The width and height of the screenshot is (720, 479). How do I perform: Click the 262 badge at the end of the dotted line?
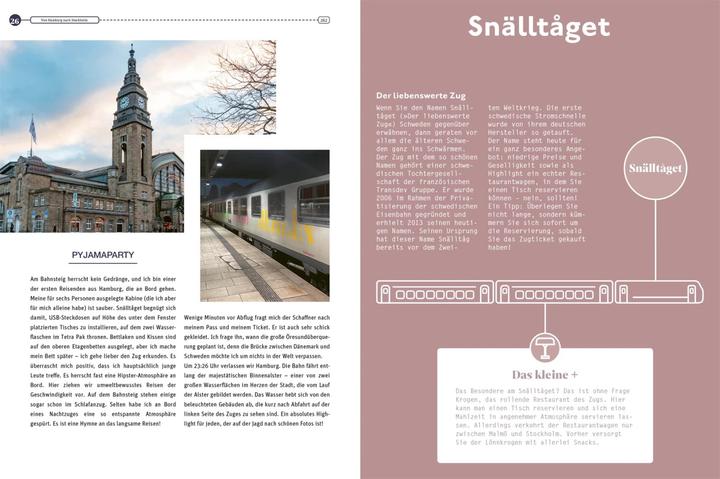pyautogui.click(x=324, y=20)
